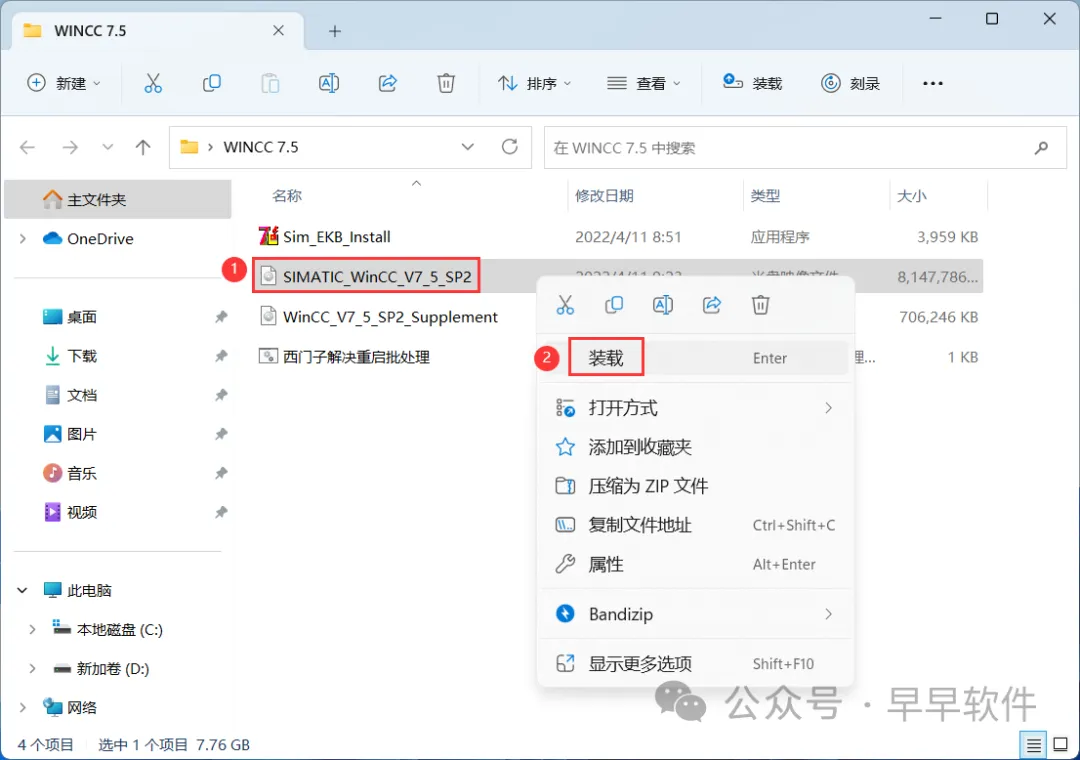Click the magnifier search icon
This screenshot has width=1080, height=760.
point(1041,147)
